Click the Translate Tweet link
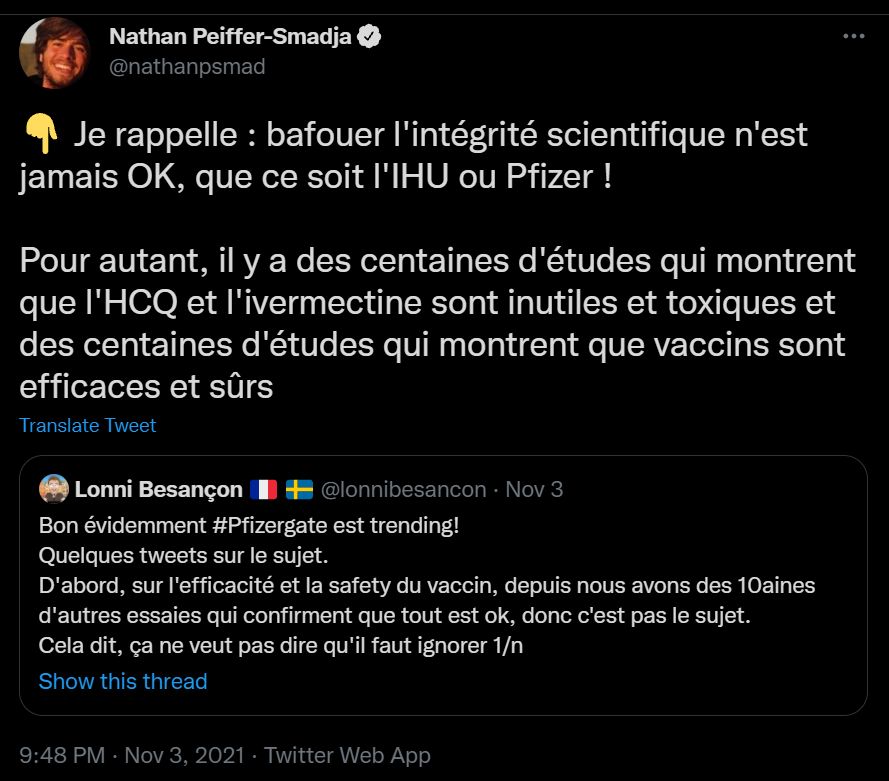 [x=88, y=425]
